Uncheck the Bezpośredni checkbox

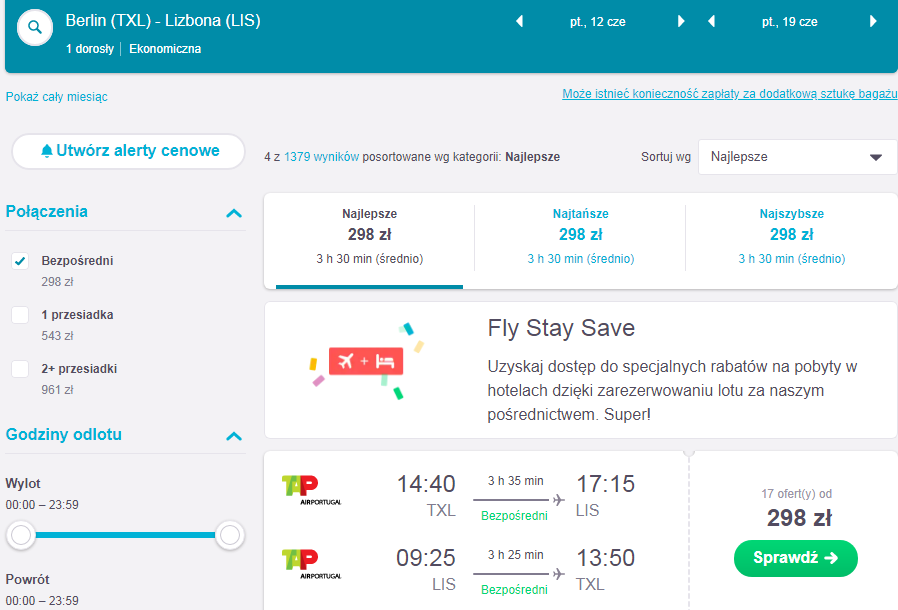point(20,261)
